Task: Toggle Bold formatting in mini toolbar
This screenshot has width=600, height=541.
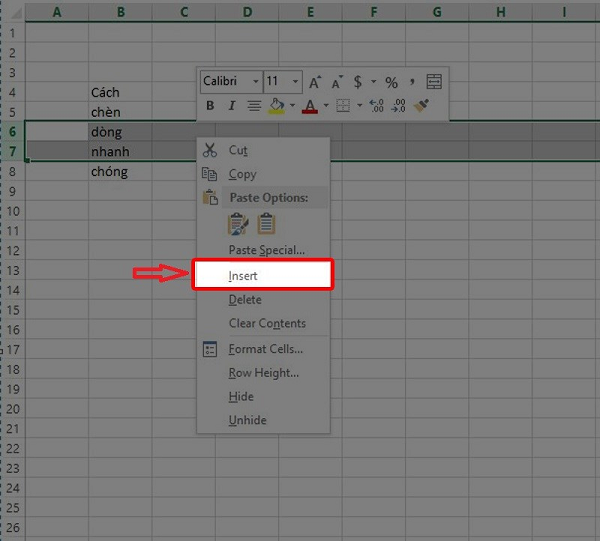Action: click(x=210, y=105)
